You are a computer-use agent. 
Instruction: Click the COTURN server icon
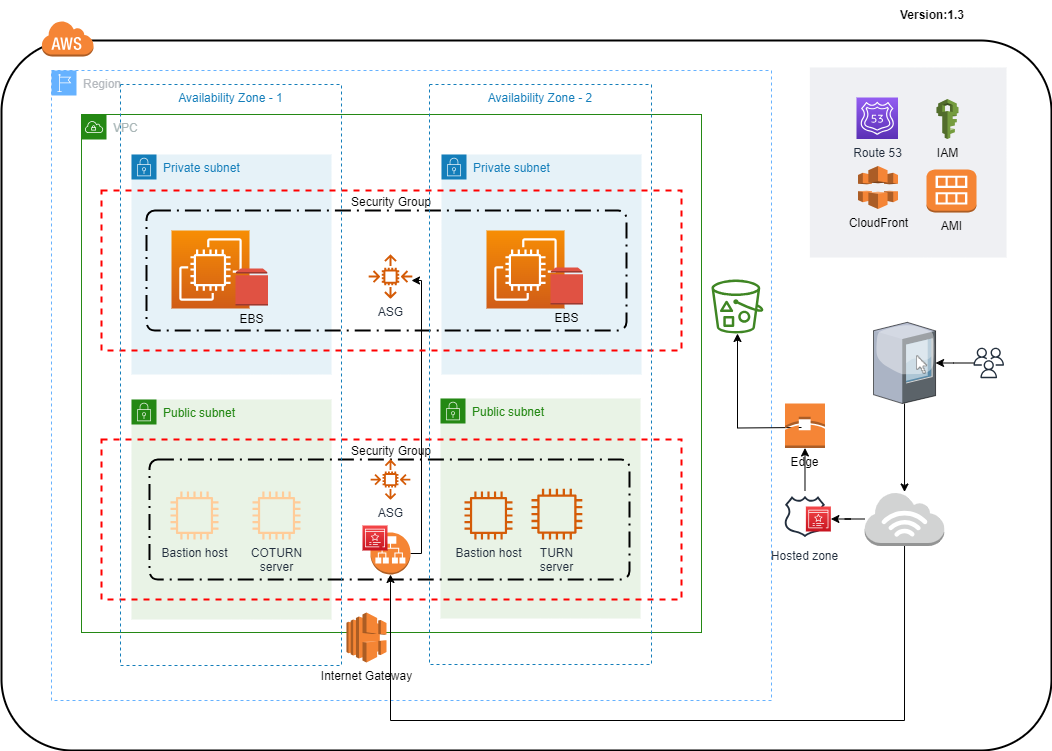coord(276,515)
